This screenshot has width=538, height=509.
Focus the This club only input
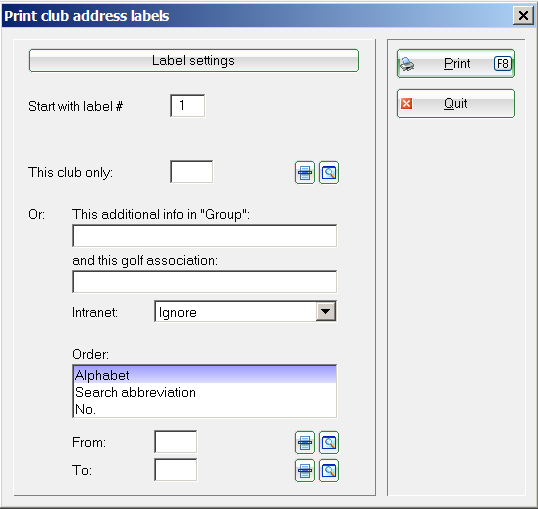[191, 171]
